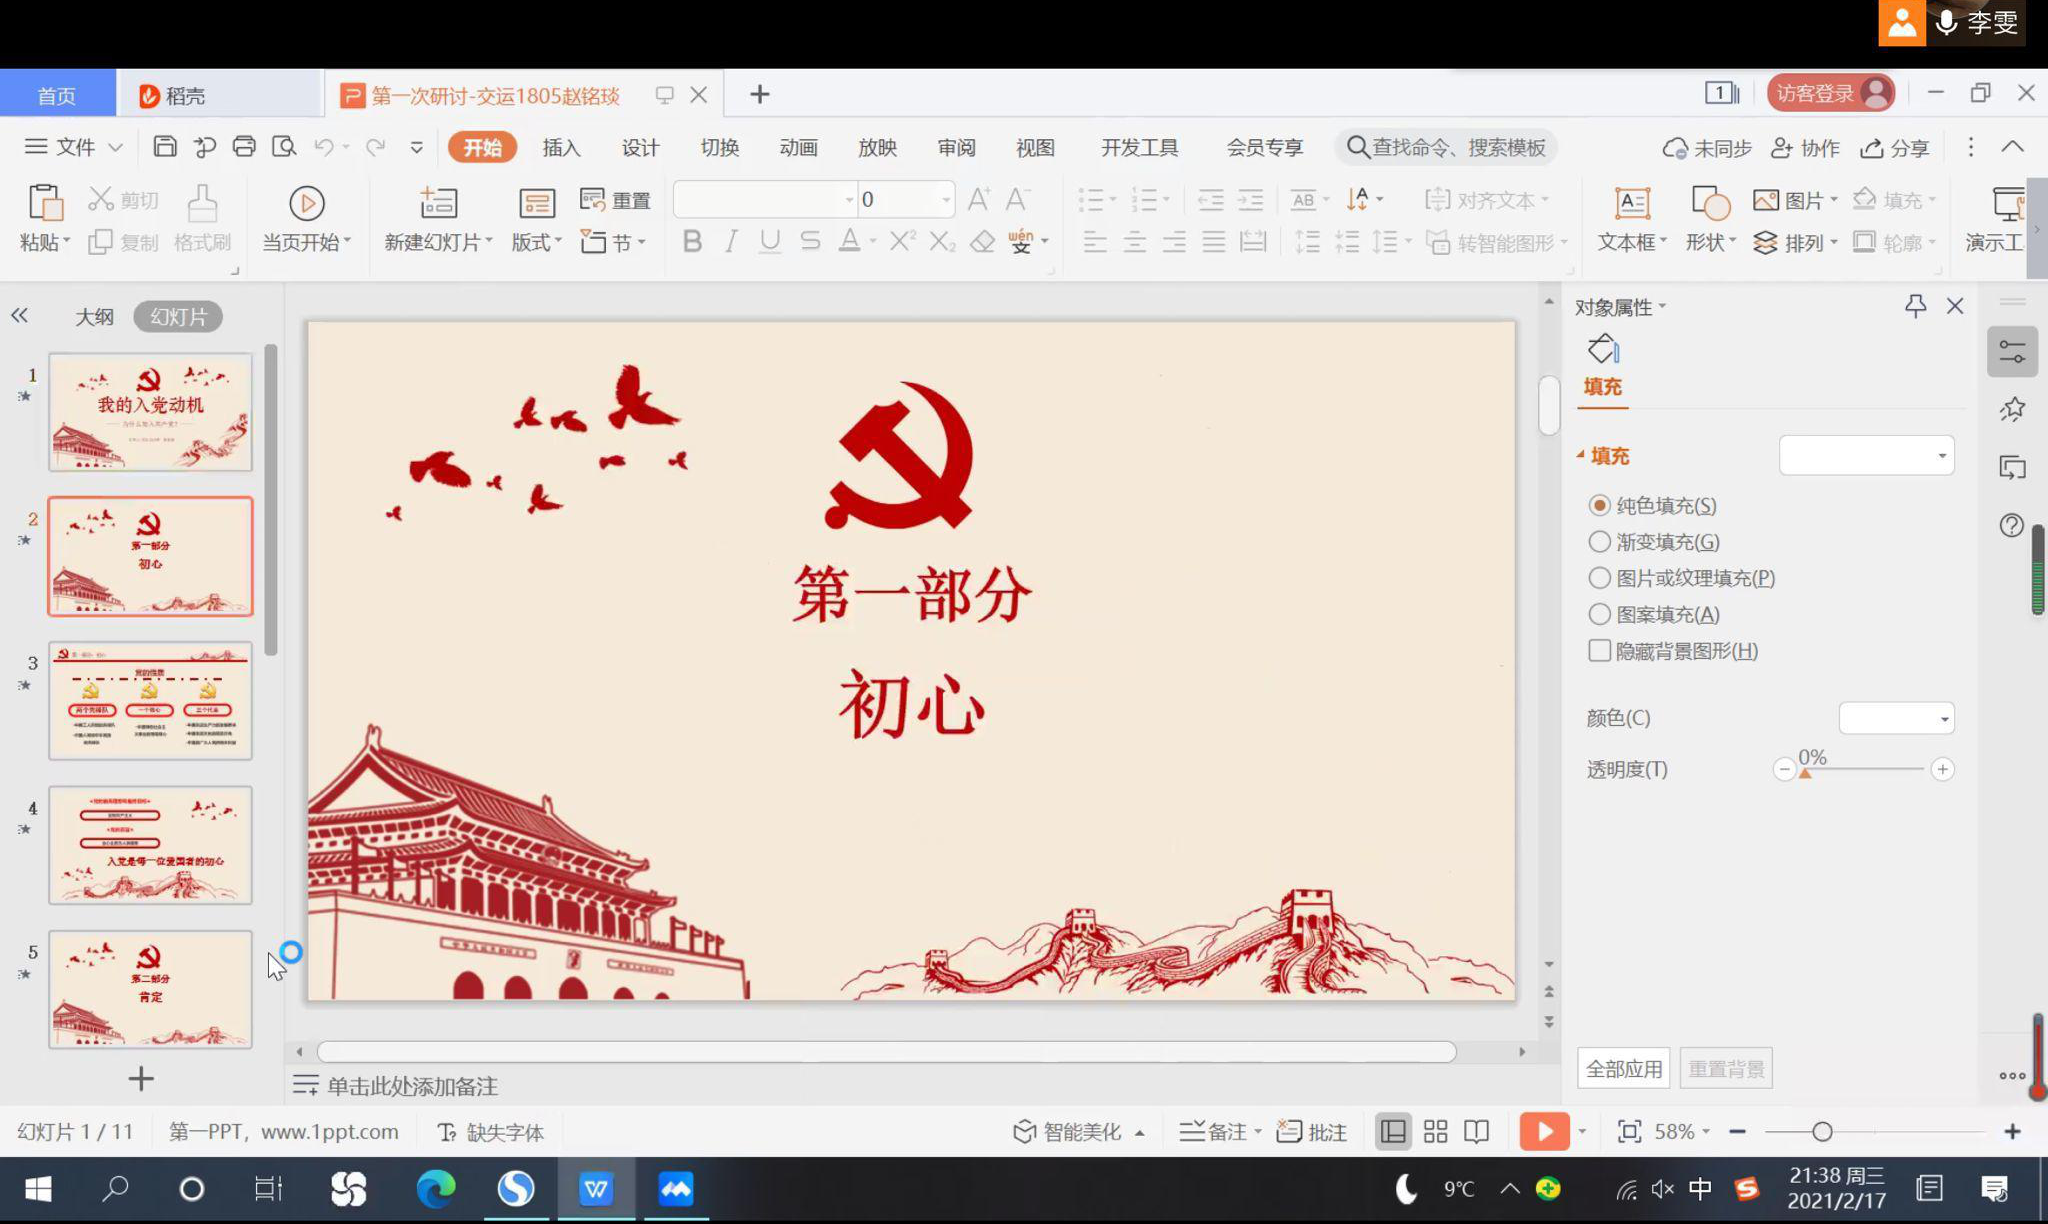This screenshot has width=2048, height=1224.
Task: Set color using the 颜色 color swatch
Action: tap(1895, 718)
